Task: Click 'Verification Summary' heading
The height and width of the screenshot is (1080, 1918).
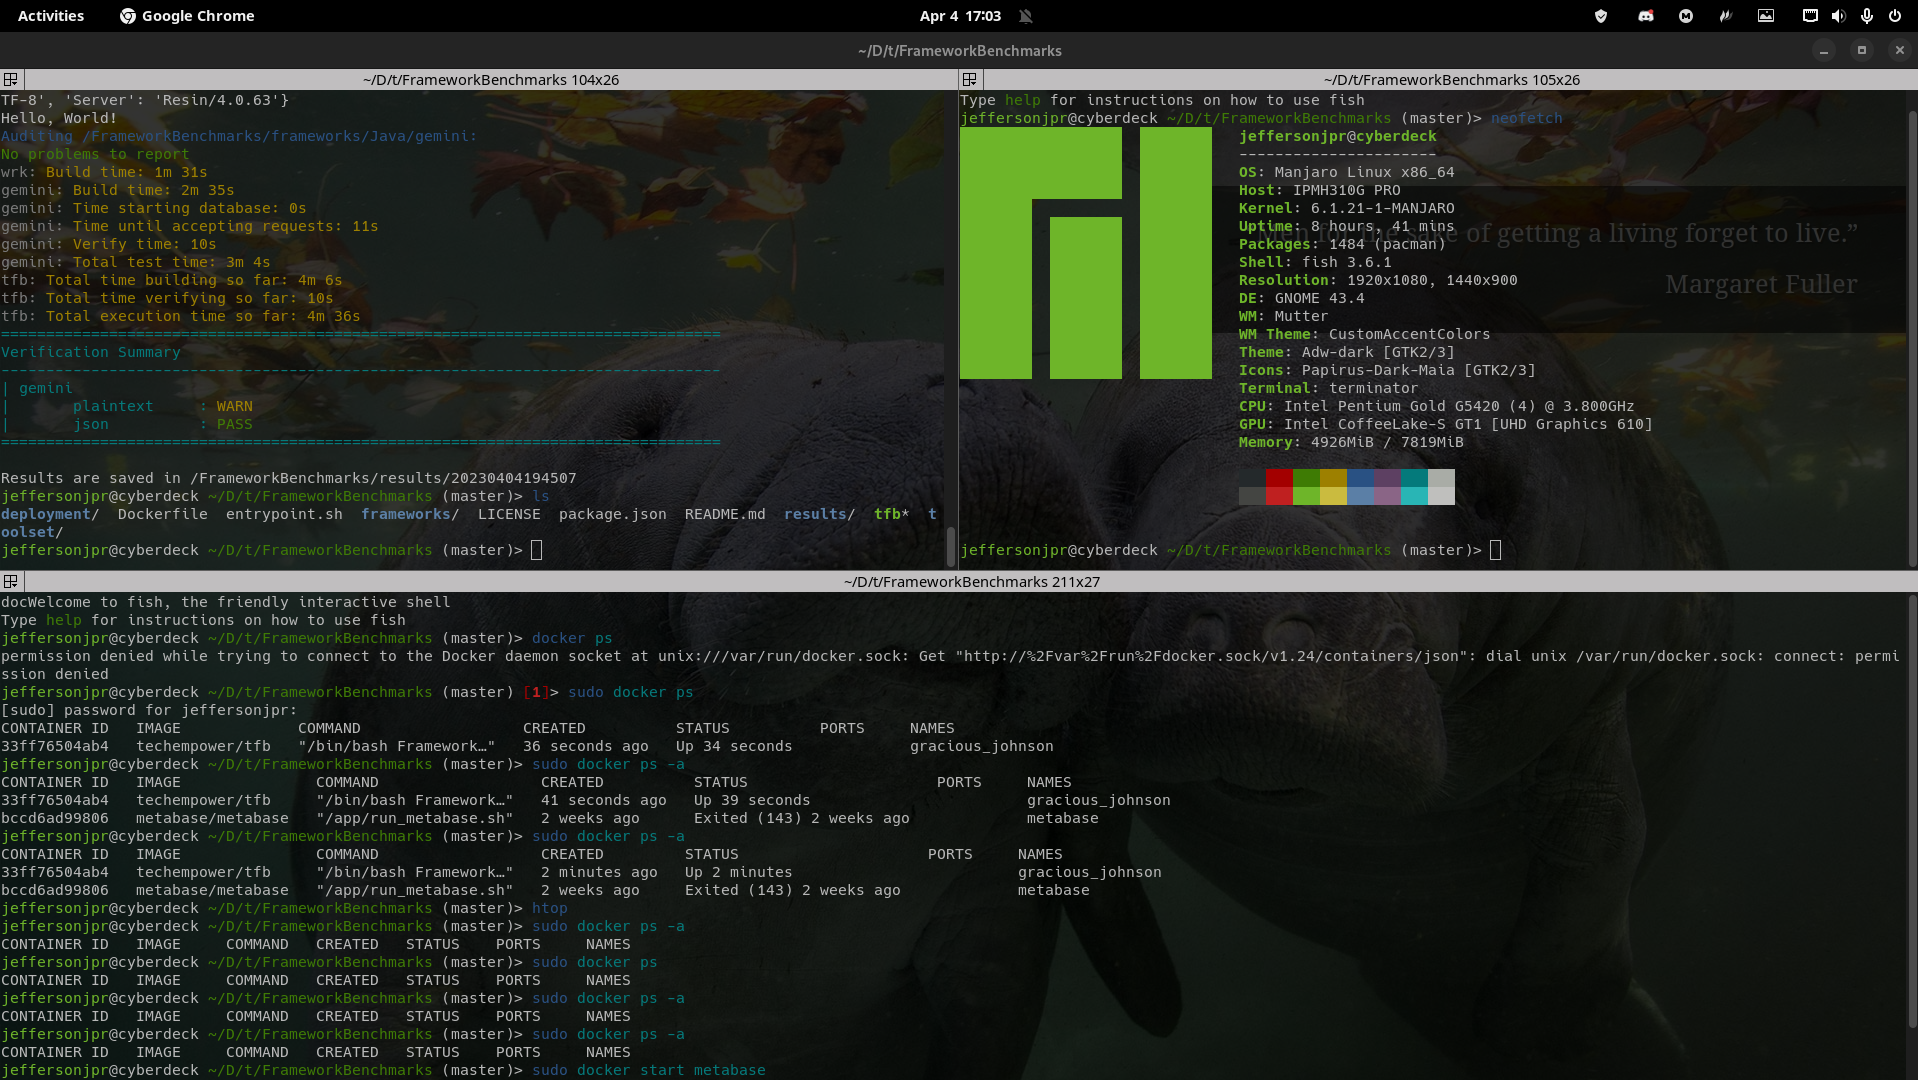Action: [x=91, y=352]
